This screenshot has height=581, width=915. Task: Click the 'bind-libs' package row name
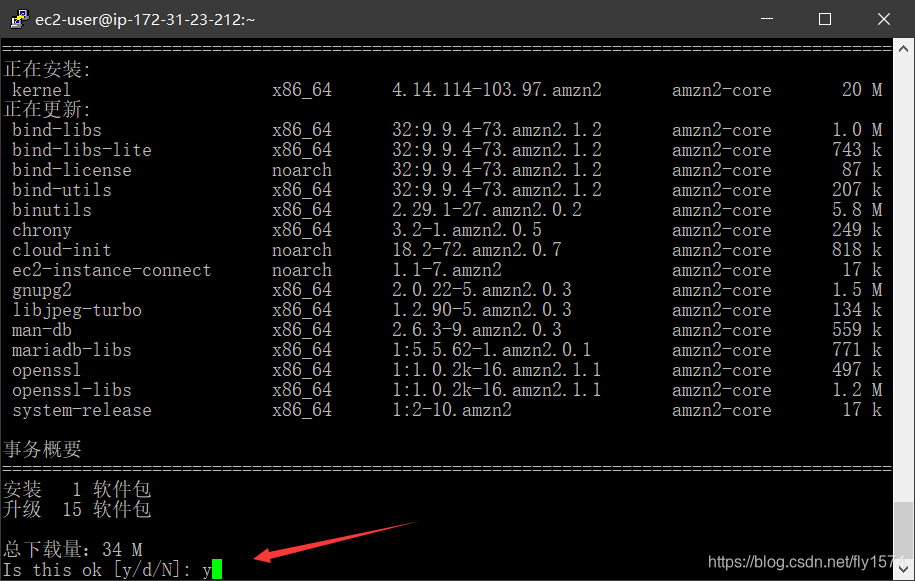57,130
